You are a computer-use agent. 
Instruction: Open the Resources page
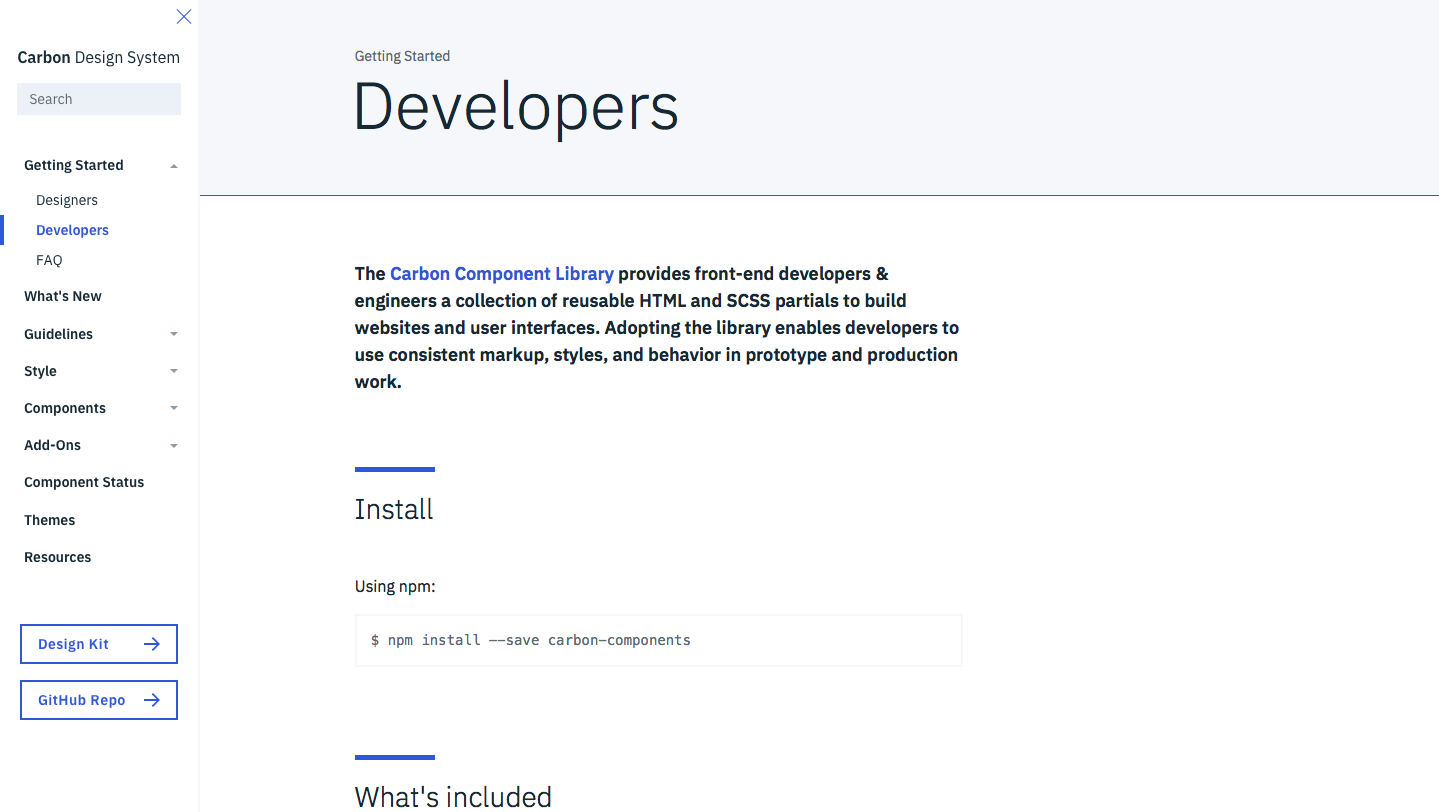coord(58,557)
